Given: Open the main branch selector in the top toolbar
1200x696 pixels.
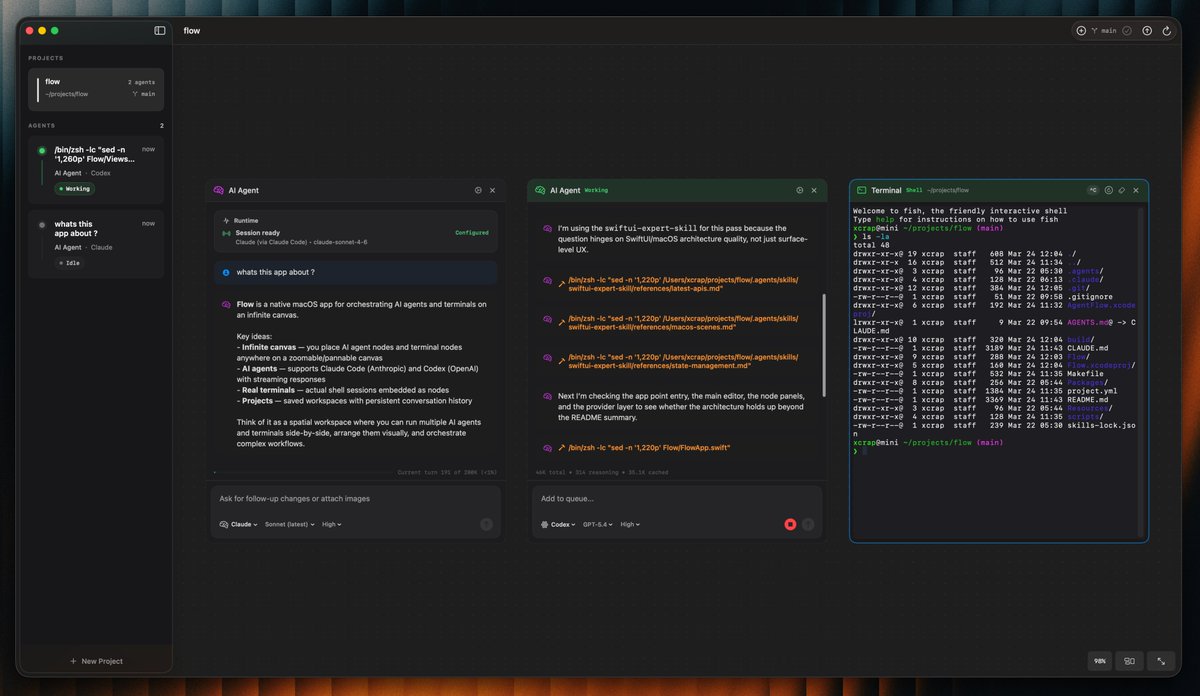Looking at the screenshot, I should coord(1105,31).
